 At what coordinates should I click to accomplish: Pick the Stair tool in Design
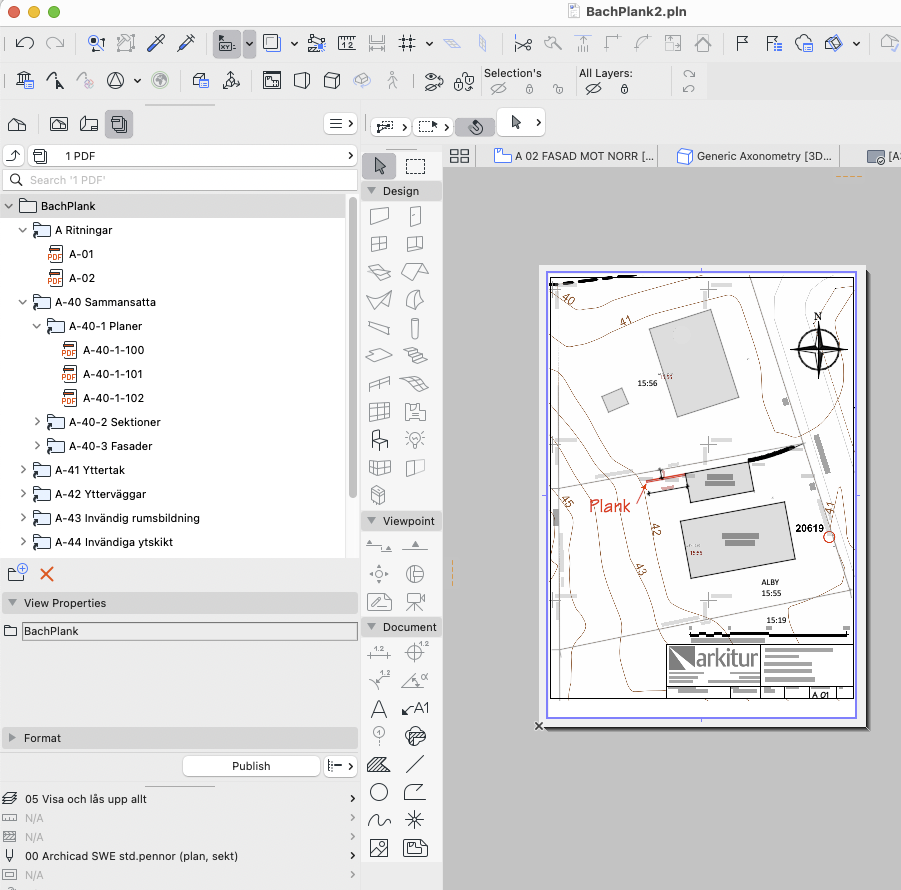[414, 355]
